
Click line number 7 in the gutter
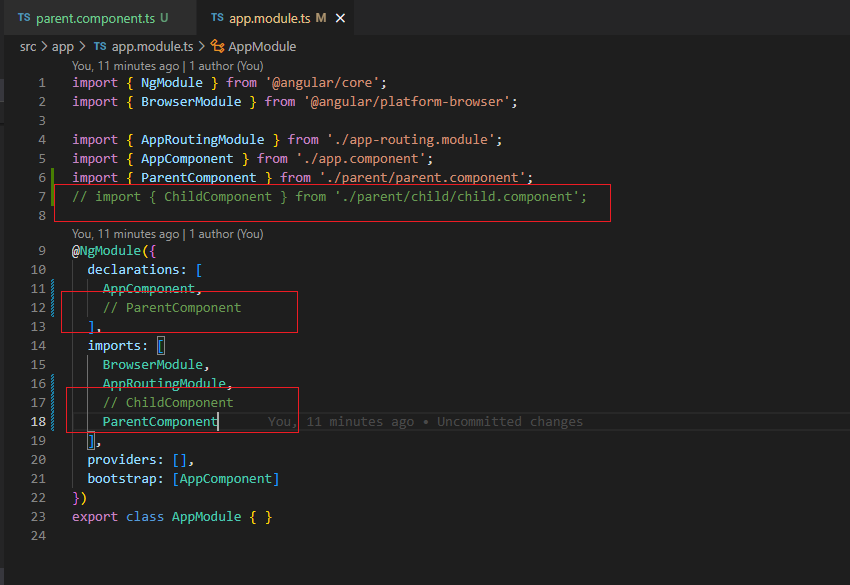pyautogui.click(x=42, y=197)
